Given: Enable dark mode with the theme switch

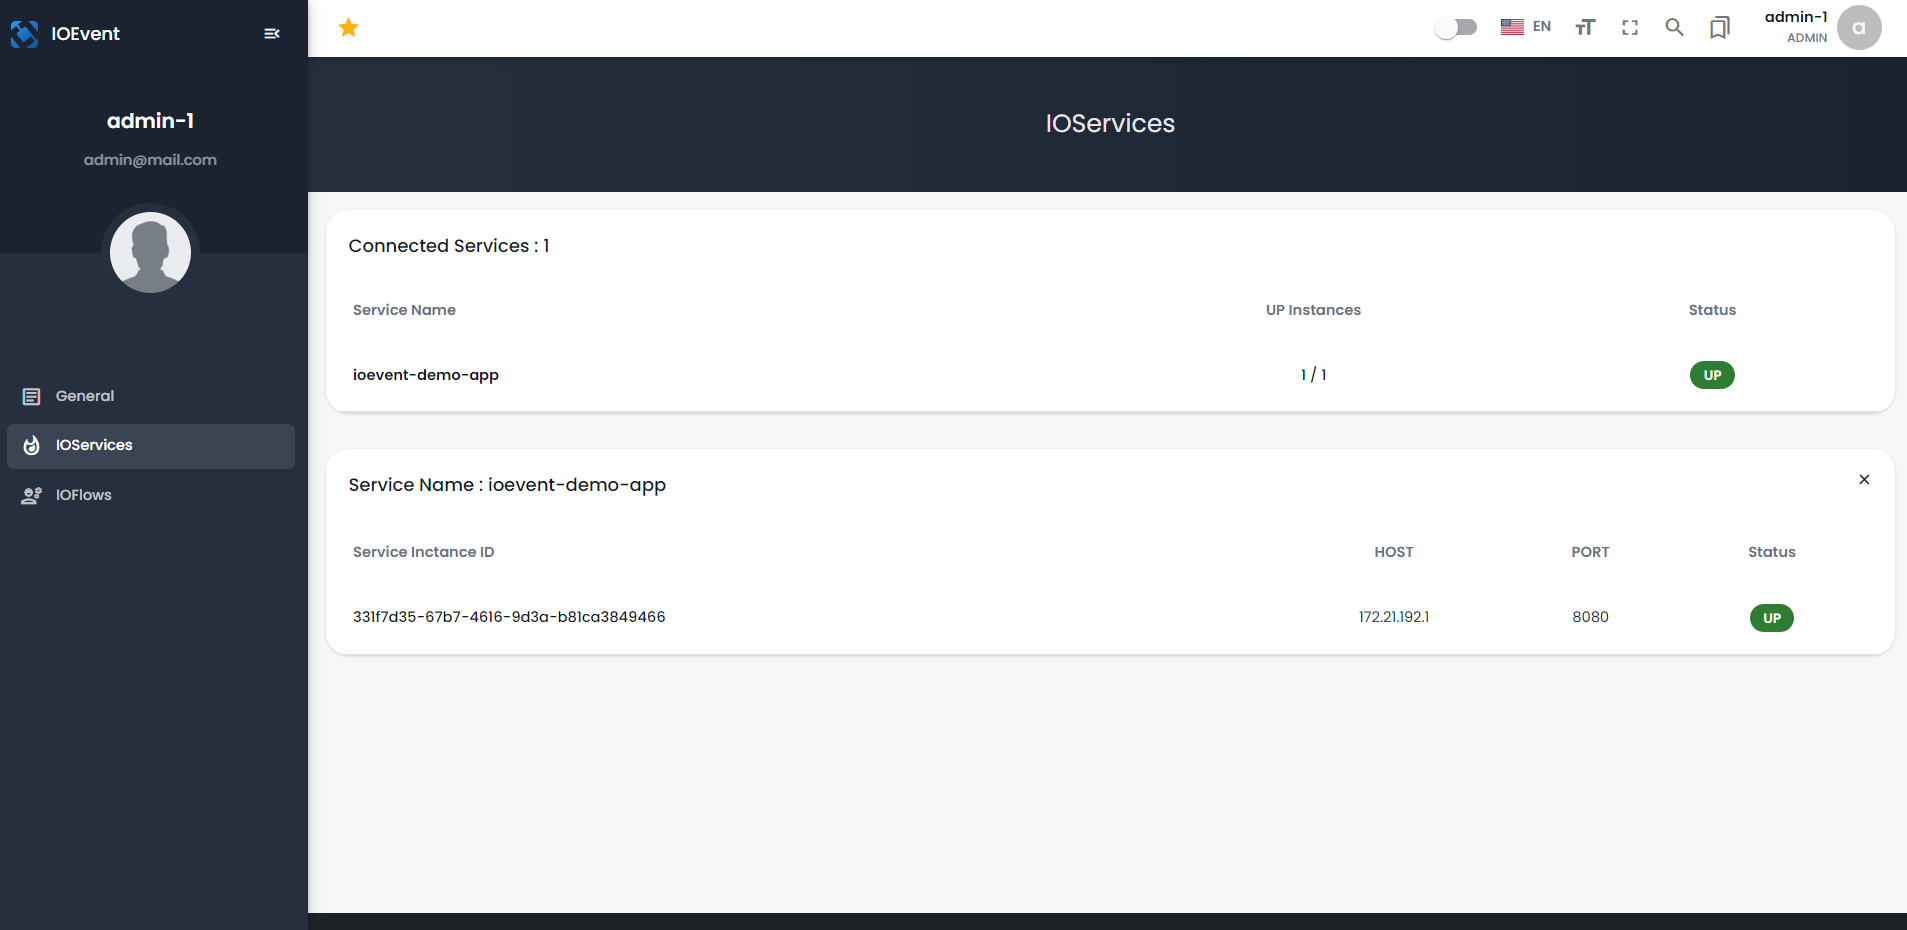Looking at the screenshot, I should (1456, 27).
